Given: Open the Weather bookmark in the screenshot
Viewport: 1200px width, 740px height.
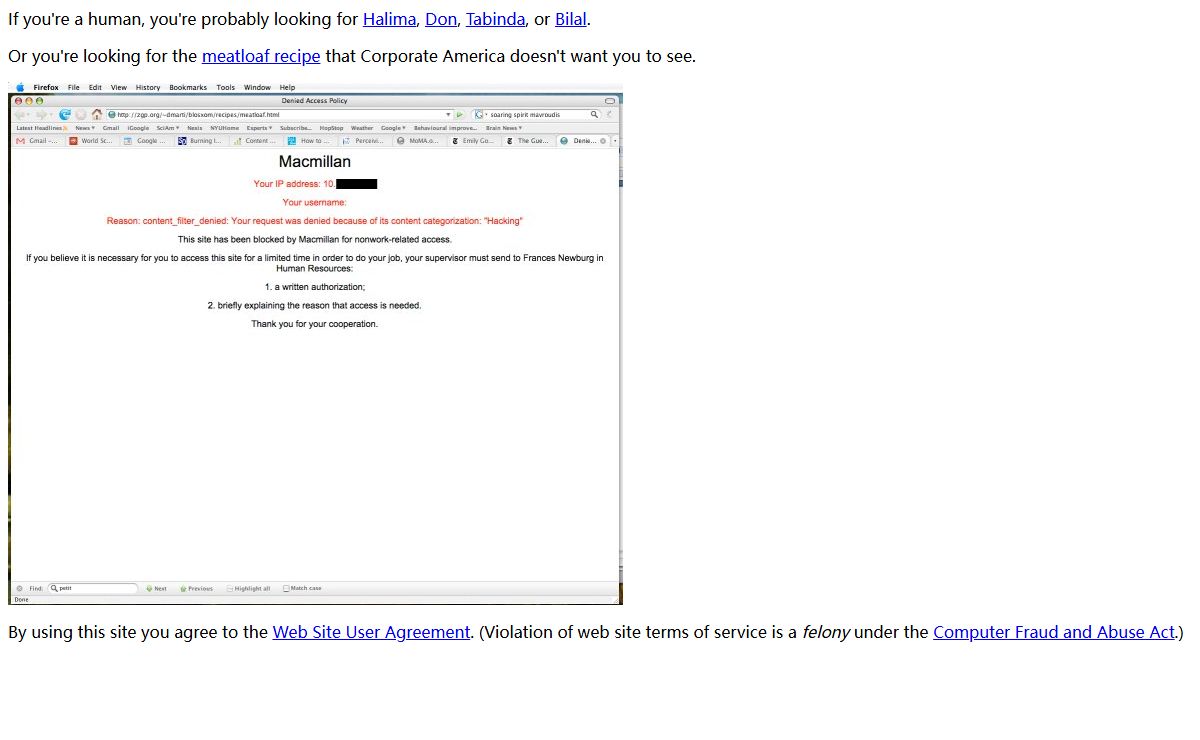Looking at the screenshot, I should pos(362,128).
